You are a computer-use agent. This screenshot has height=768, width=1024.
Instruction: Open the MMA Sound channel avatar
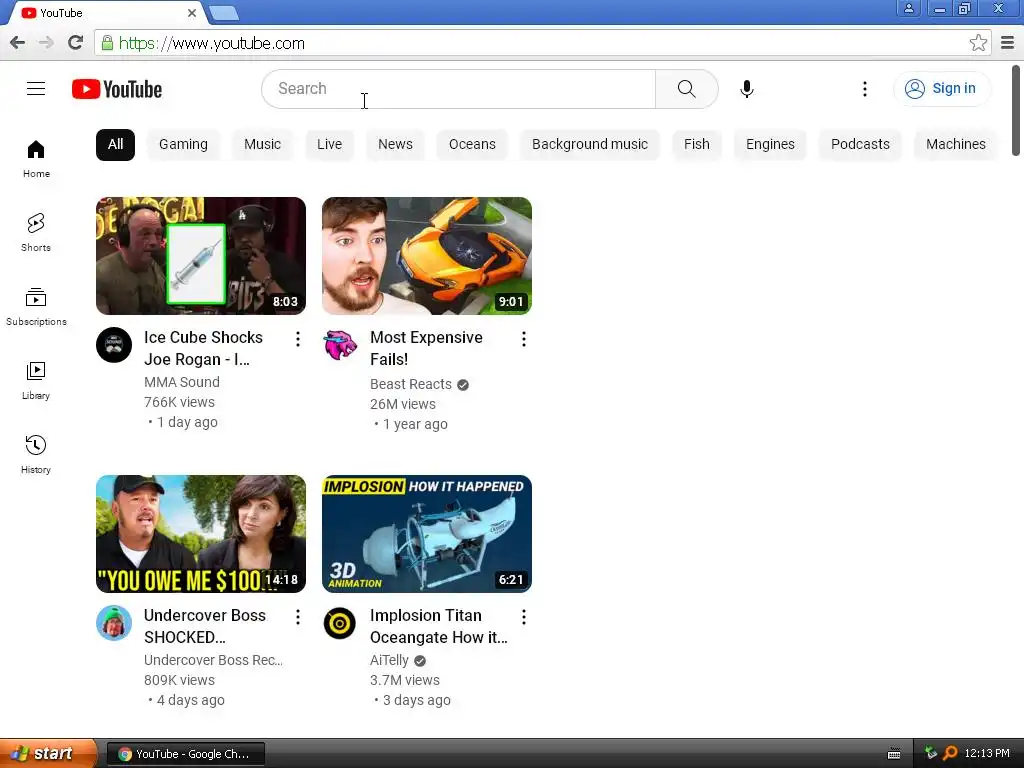[114, 345]
